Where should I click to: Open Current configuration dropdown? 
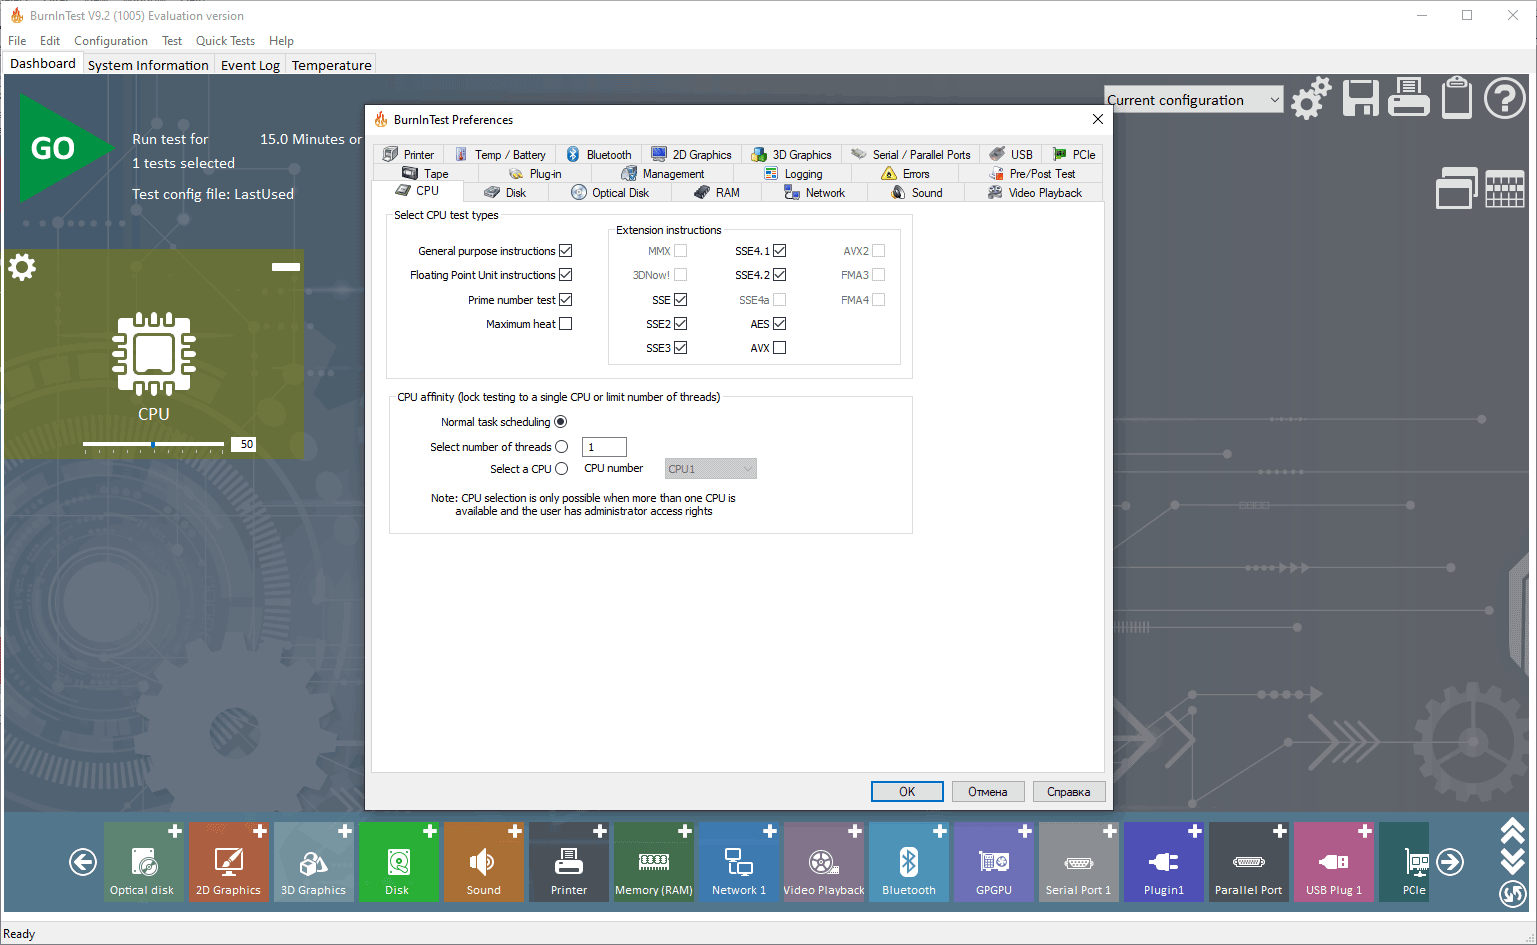pyautogui.click(x=1194, y=100)
